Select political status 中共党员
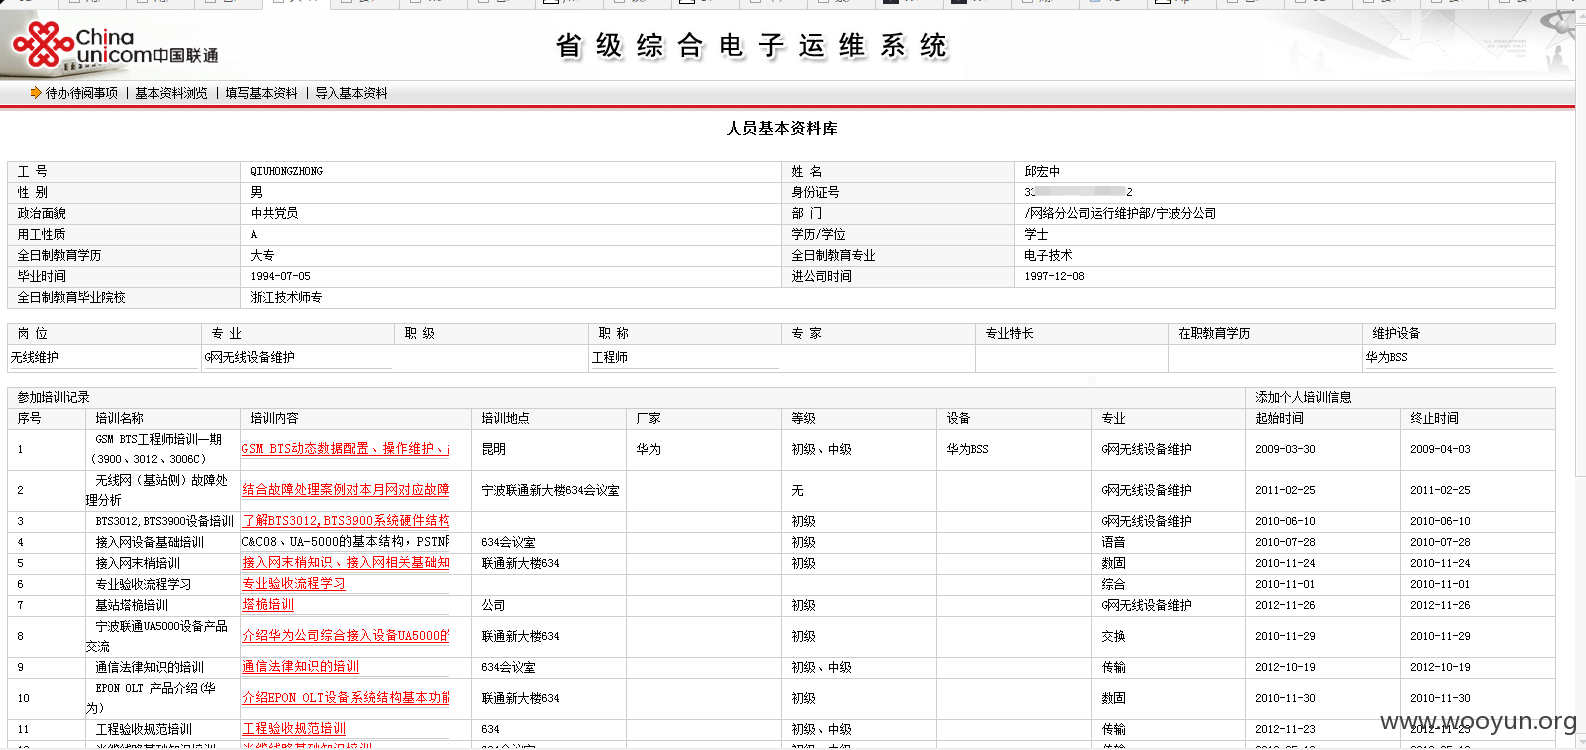This screenshot has height=750, width=1586. click(274, 213)
